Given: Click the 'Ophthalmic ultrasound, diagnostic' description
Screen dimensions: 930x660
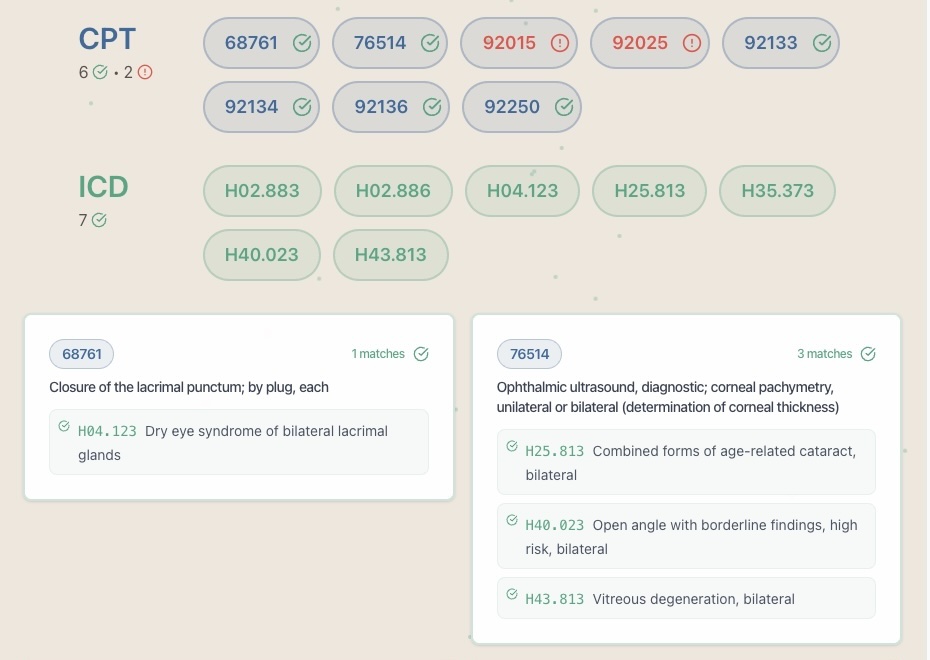Looking at the screenshot, I should [668, 397].
